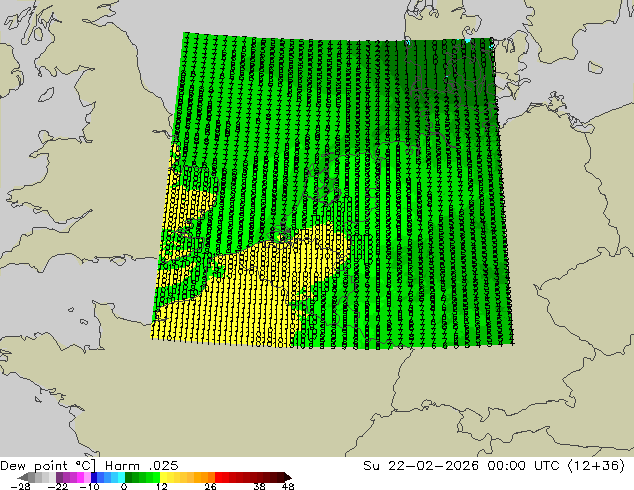Click the dark purple legend swatch at -22
Screen dimensions: 634x490
tap(59, 477)
